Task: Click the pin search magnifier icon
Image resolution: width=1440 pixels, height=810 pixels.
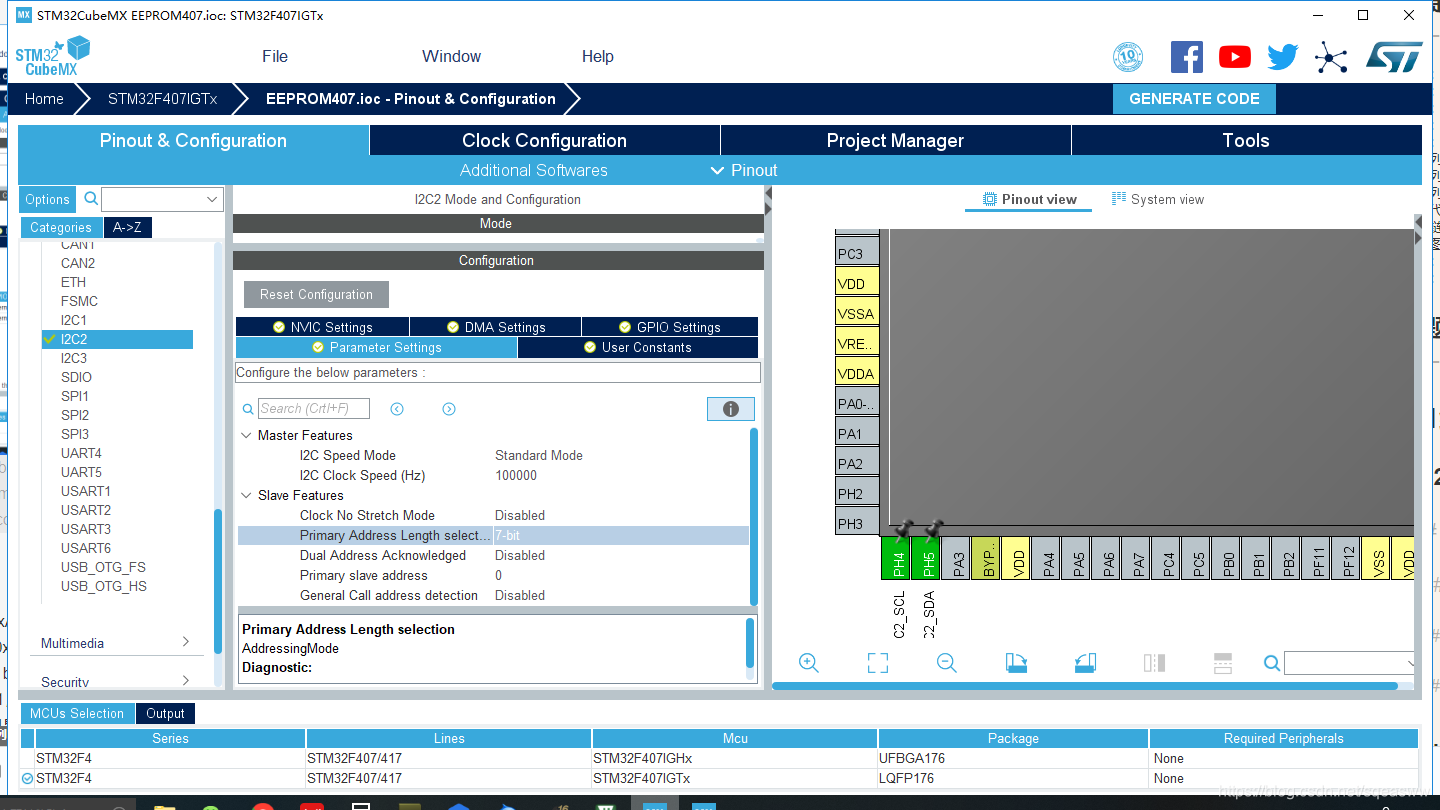Action: [x=1271, y=663]
